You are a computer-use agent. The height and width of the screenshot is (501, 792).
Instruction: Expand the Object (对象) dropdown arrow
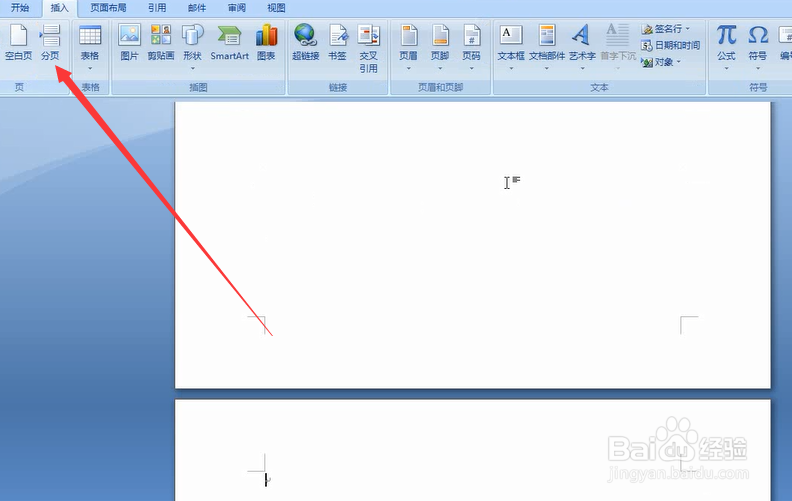point(679,62)
